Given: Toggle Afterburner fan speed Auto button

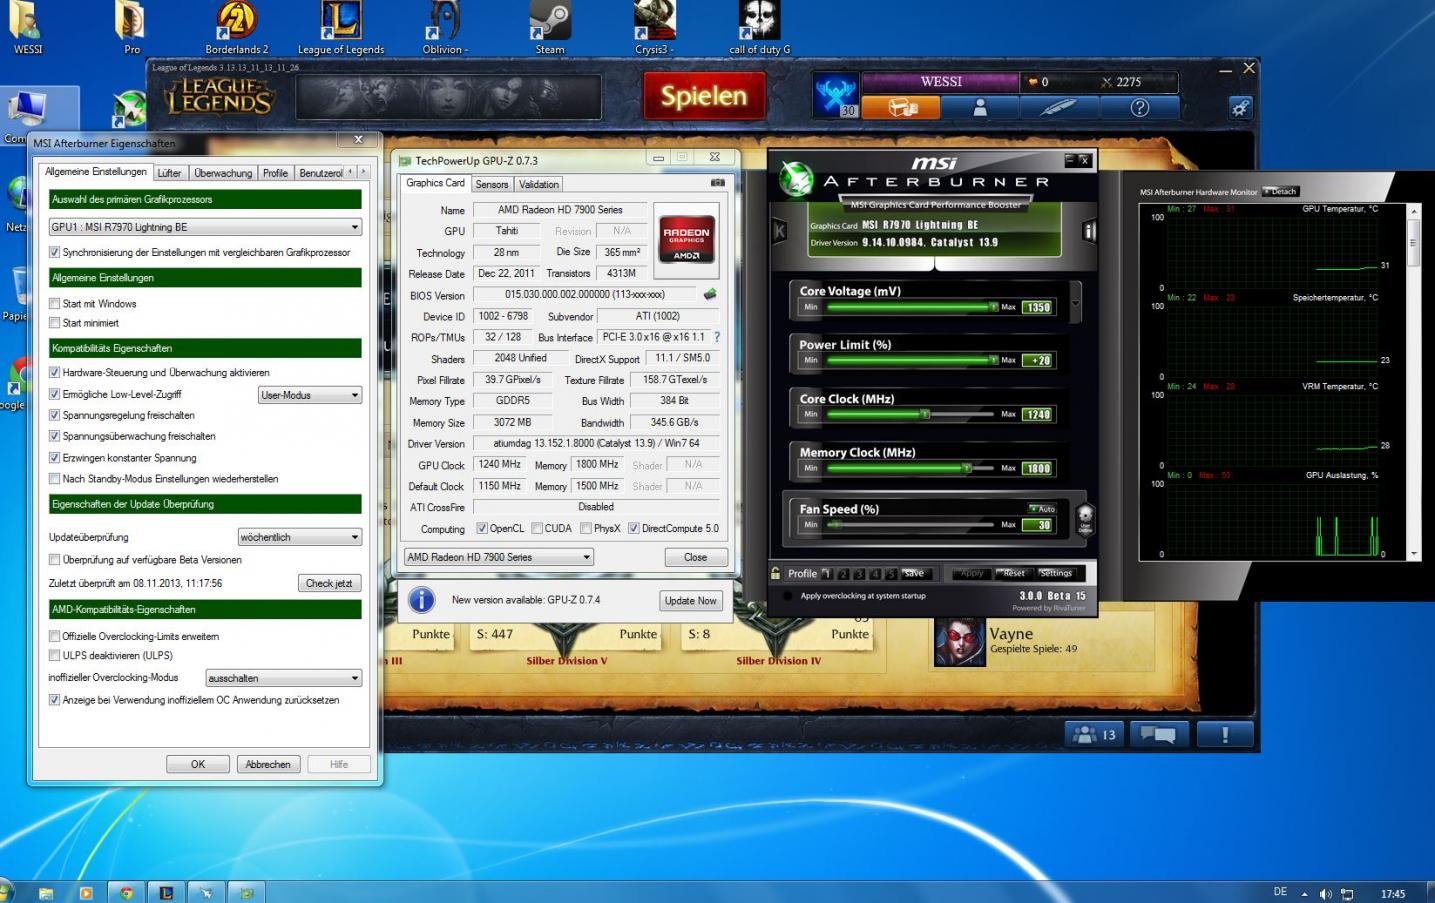Looking at the screenshot, I should pyautogui.click(x=1042, y=509).
